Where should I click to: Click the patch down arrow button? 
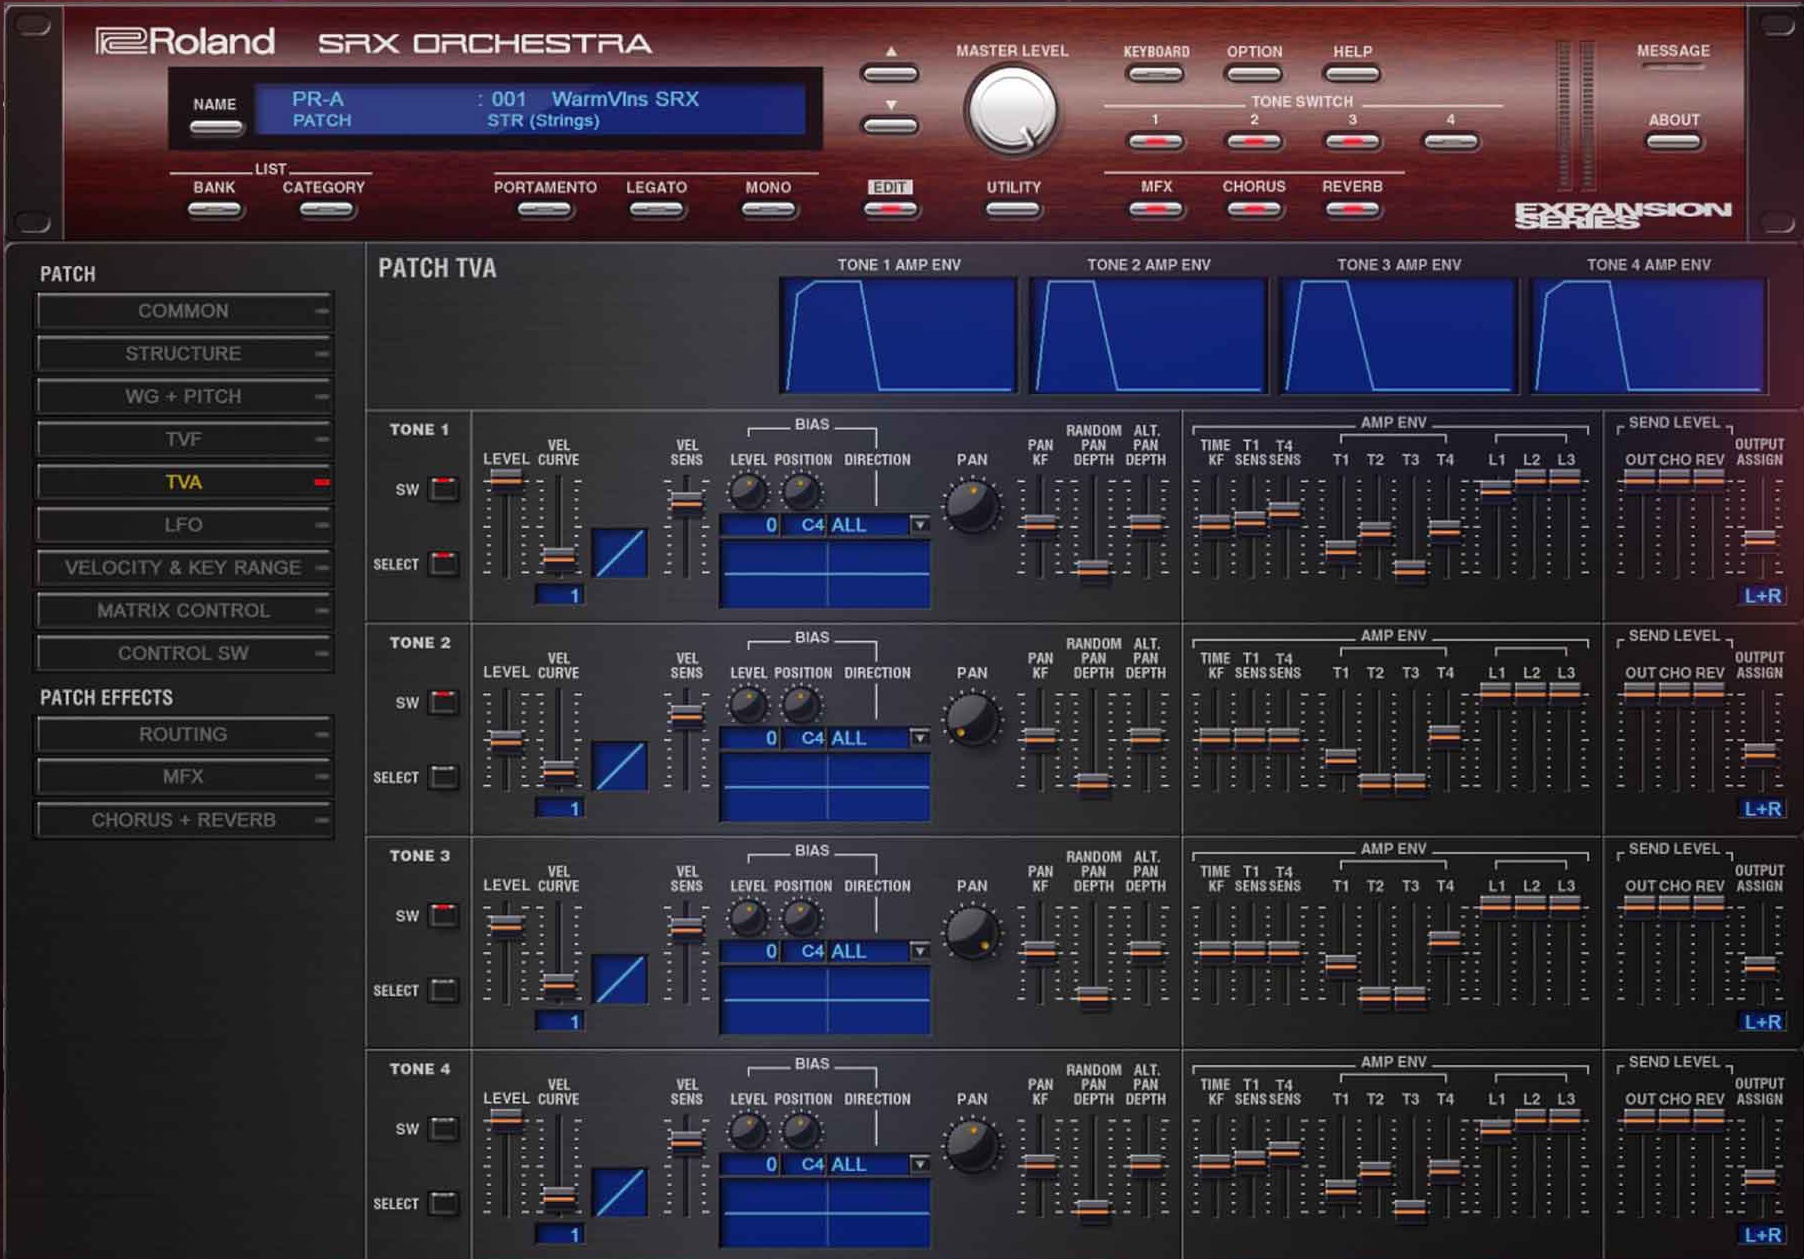889,125
